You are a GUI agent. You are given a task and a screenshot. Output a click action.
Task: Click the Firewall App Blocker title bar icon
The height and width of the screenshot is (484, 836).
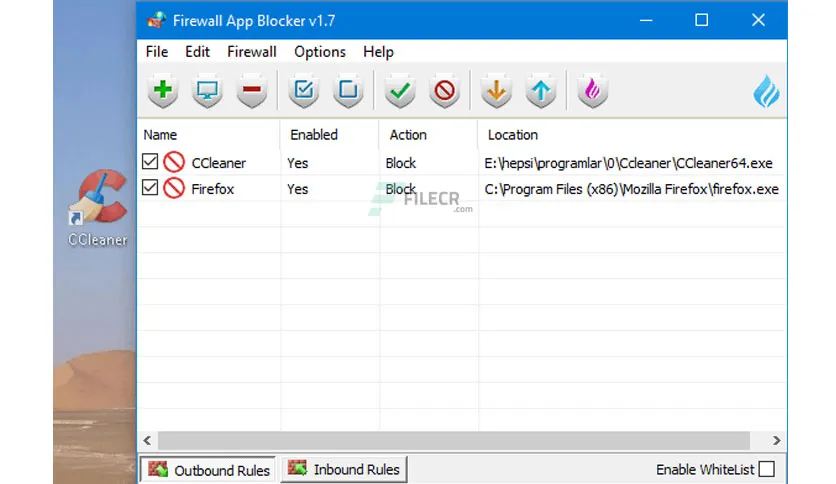pos(157,20)
